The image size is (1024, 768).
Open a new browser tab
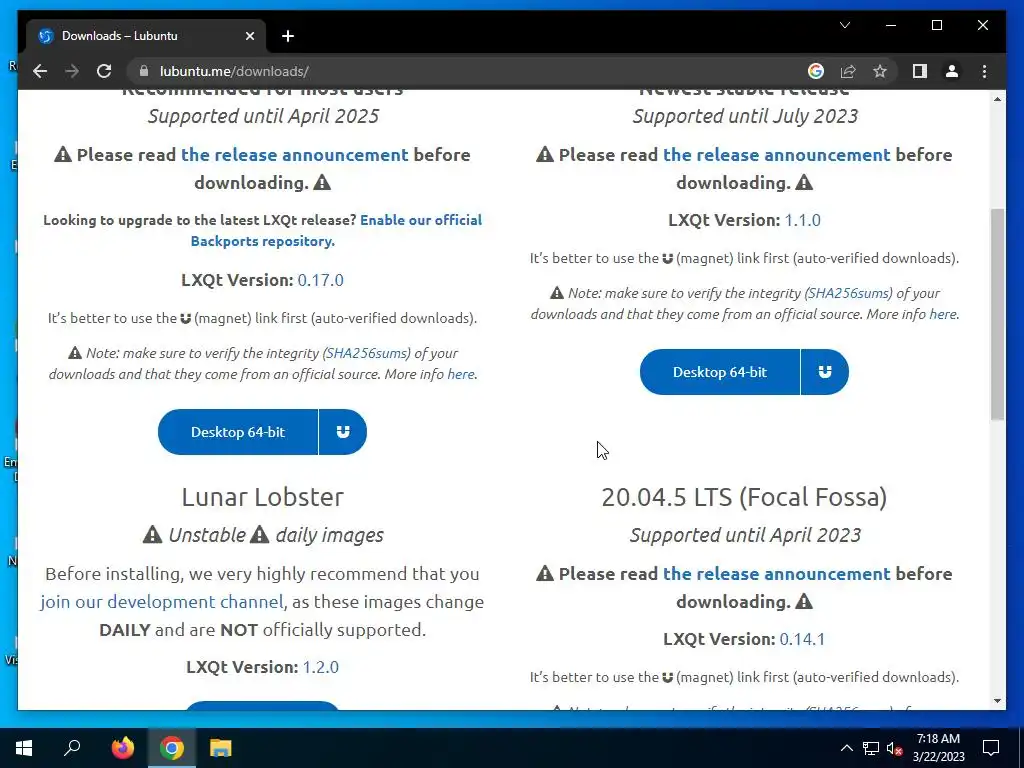click(x=288, y=36)
